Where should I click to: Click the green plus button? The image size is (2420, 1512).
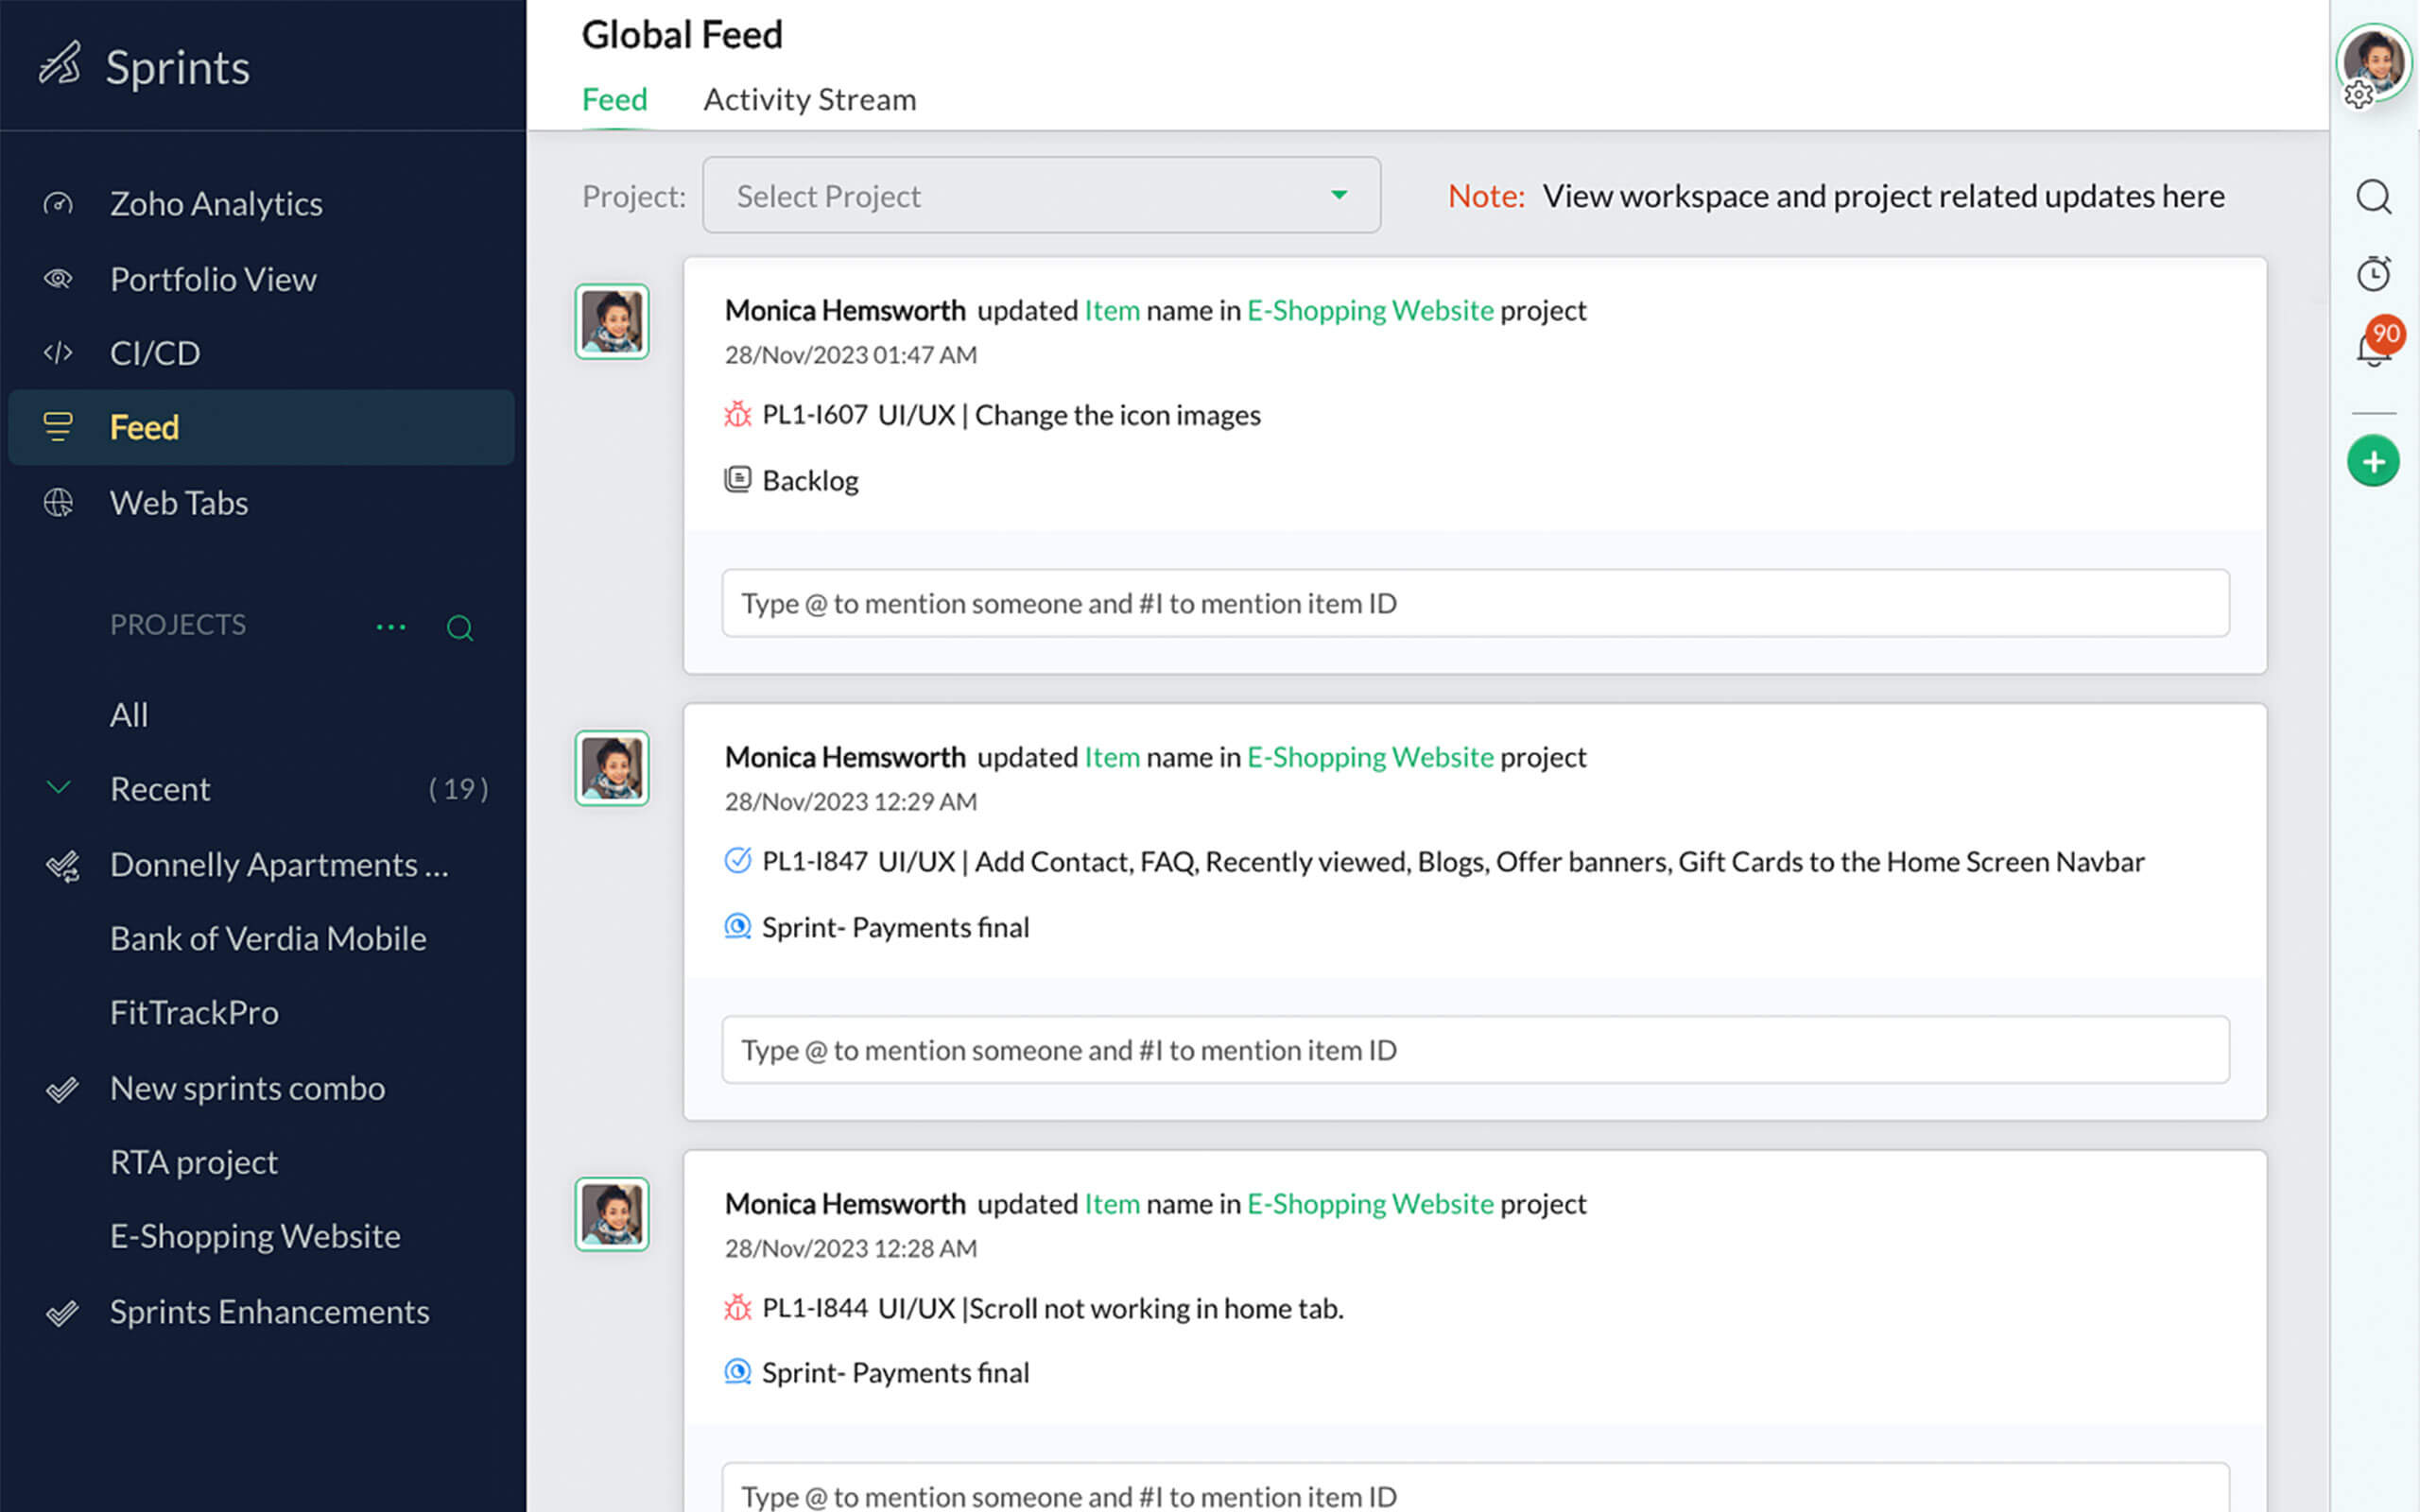tap(2372, 461)
